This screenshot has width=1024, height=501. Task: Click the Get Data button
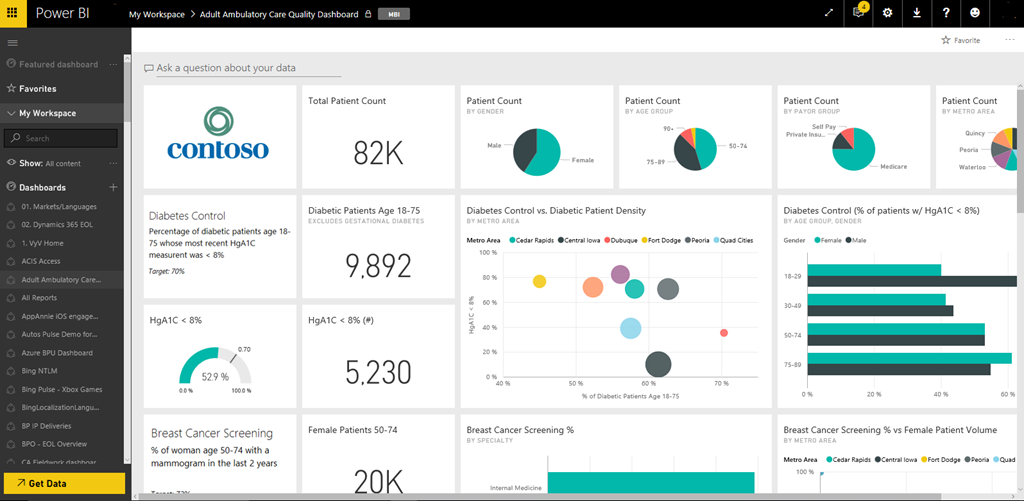[65, 483]
